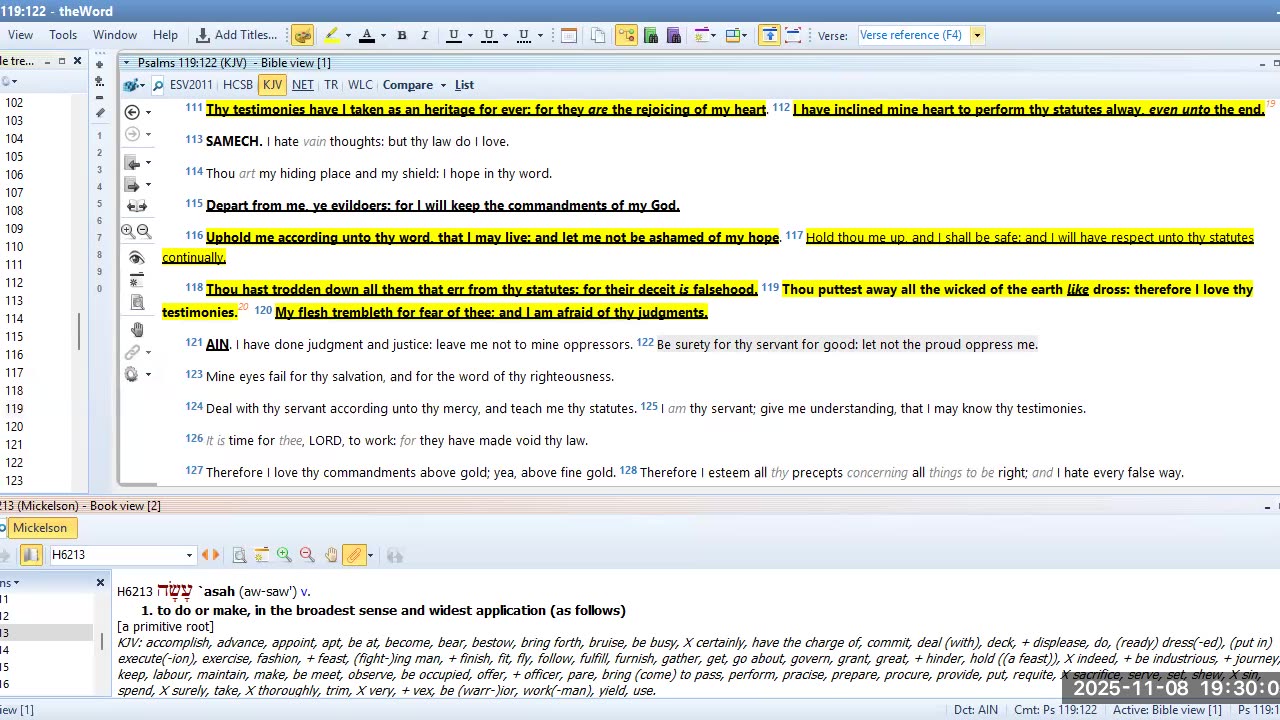Image resolution: width=1280 pixels, height=720 pixels.
Task: Zoom out the Bible view text
Action: [144, 231]
